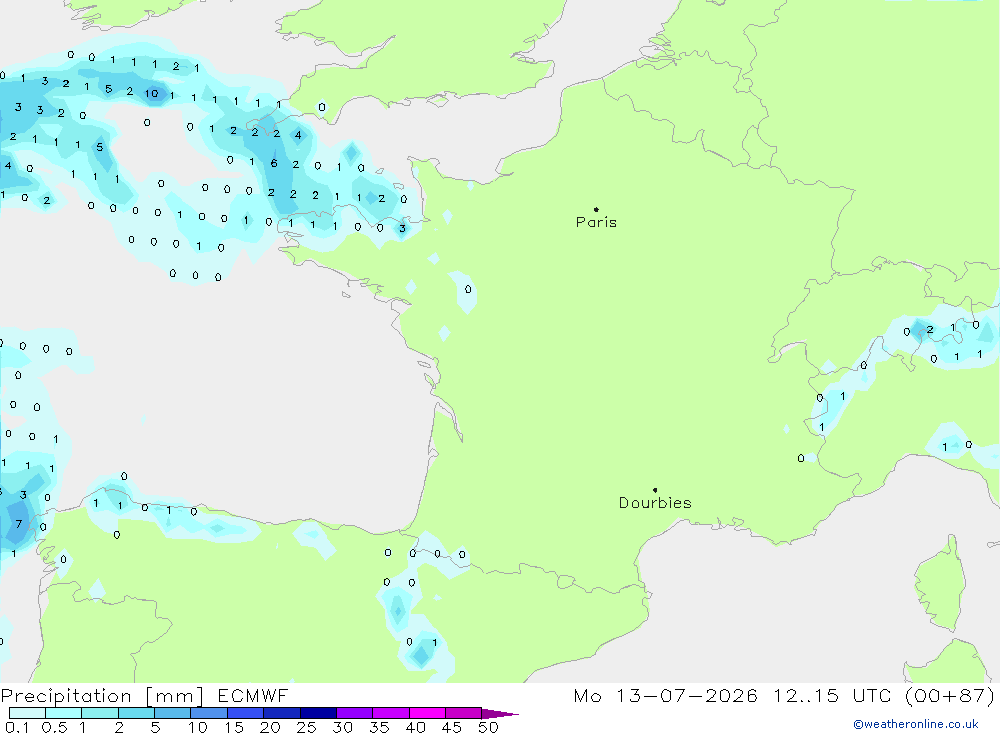1000x733 pixels.
Task: Click the precipitation value 6 over the Channel
Action: [x=274, y=163]
